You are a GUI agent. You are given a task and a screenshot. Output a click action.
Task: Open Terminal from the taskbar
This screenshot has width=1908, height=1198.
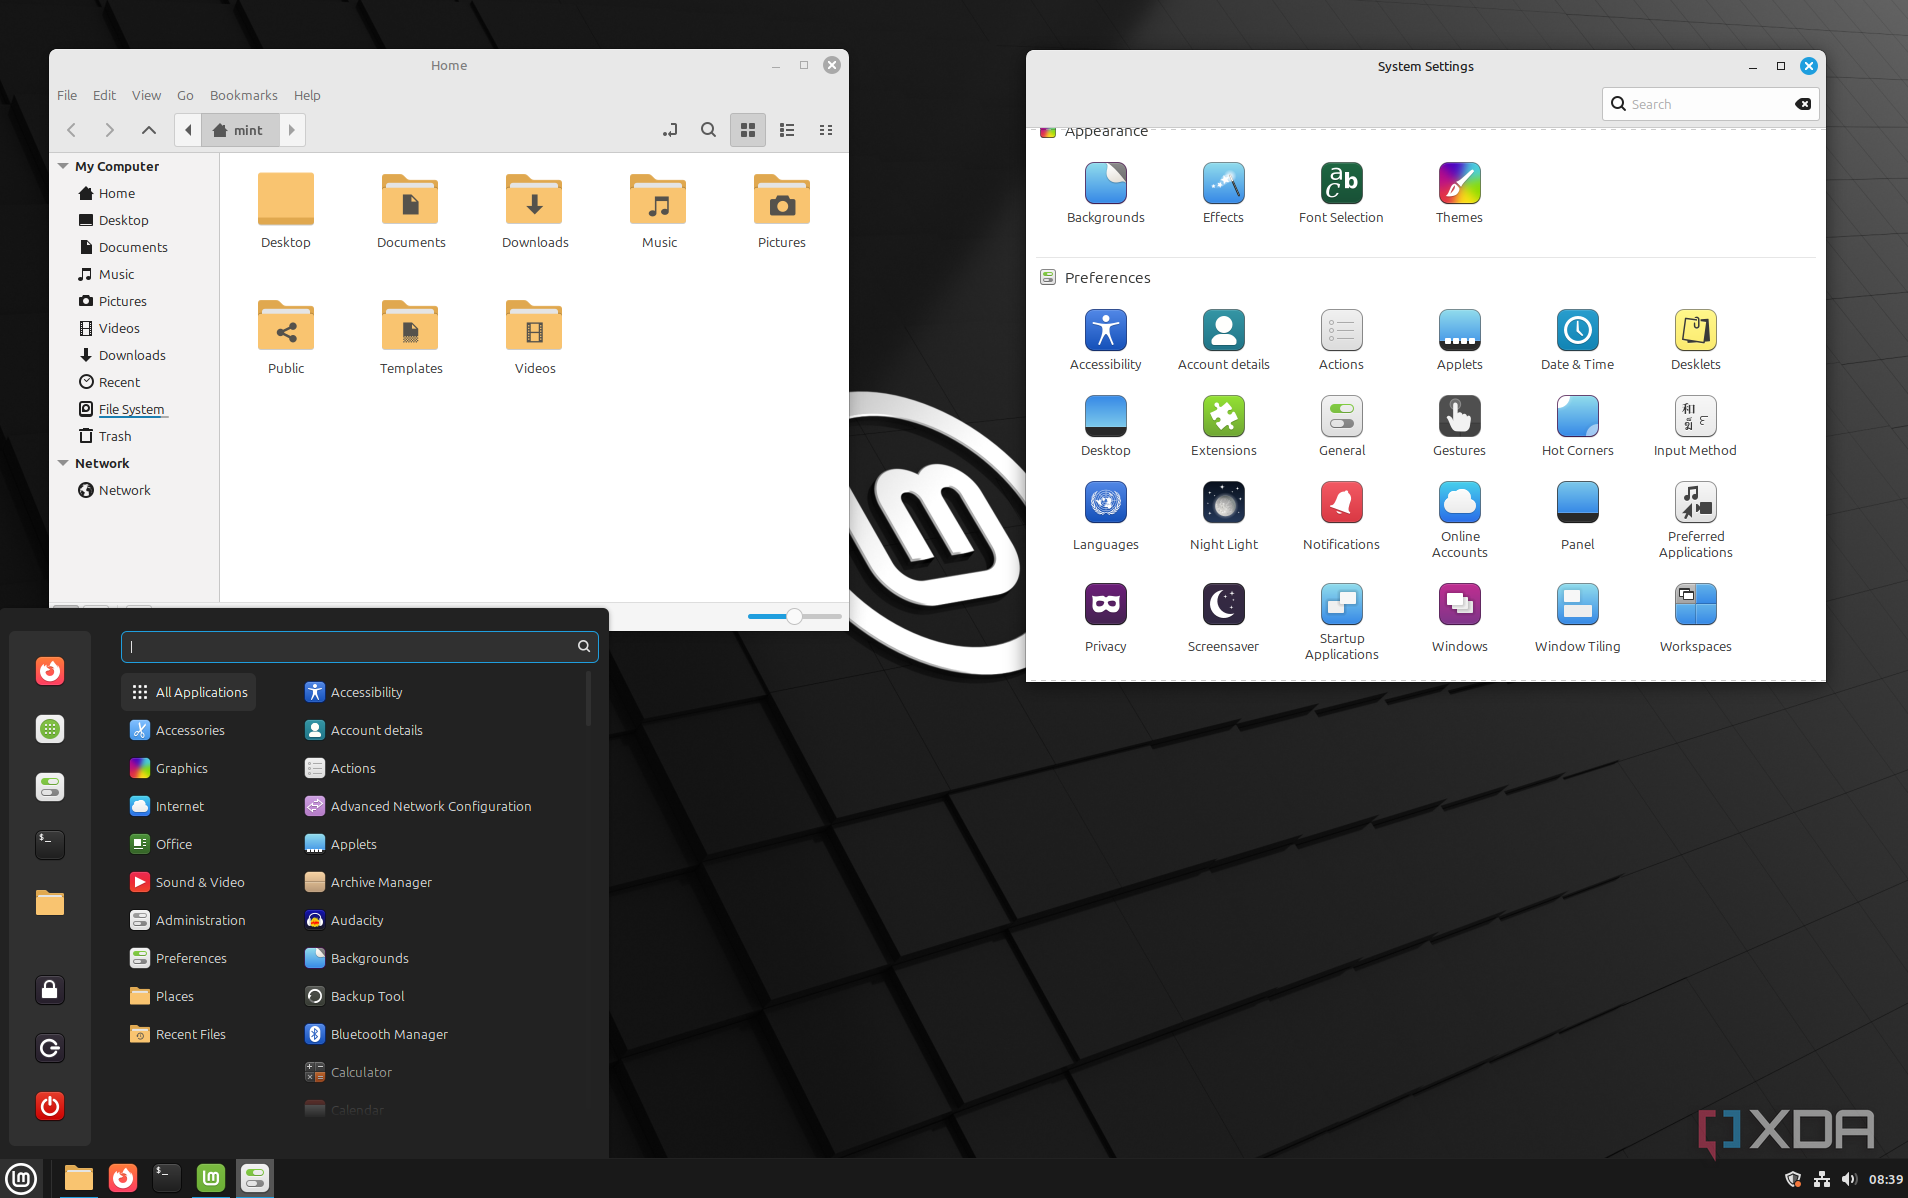click(x=167, y=1178)
